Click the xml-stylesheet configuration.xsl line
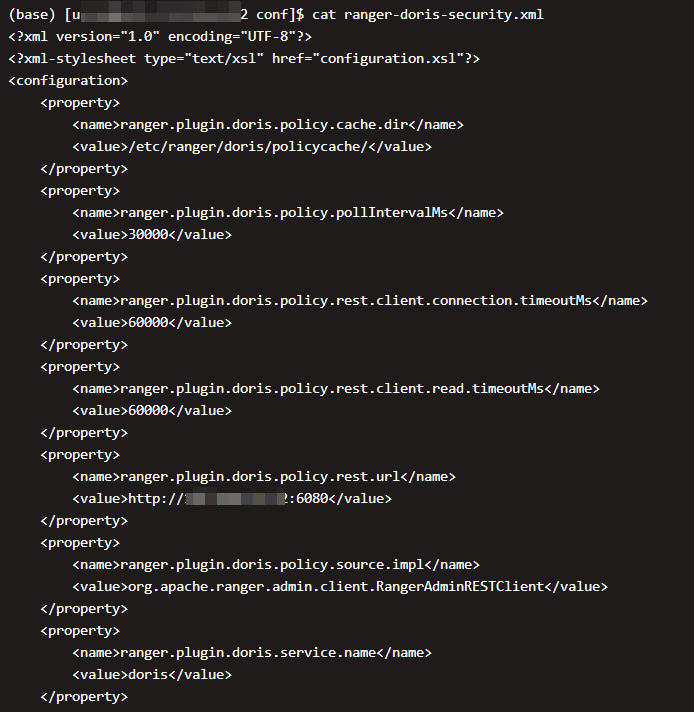 tap(244, 59)
